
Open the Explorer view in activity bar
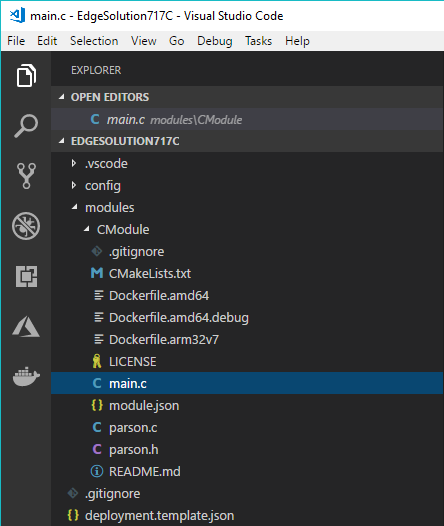point(26,75)
